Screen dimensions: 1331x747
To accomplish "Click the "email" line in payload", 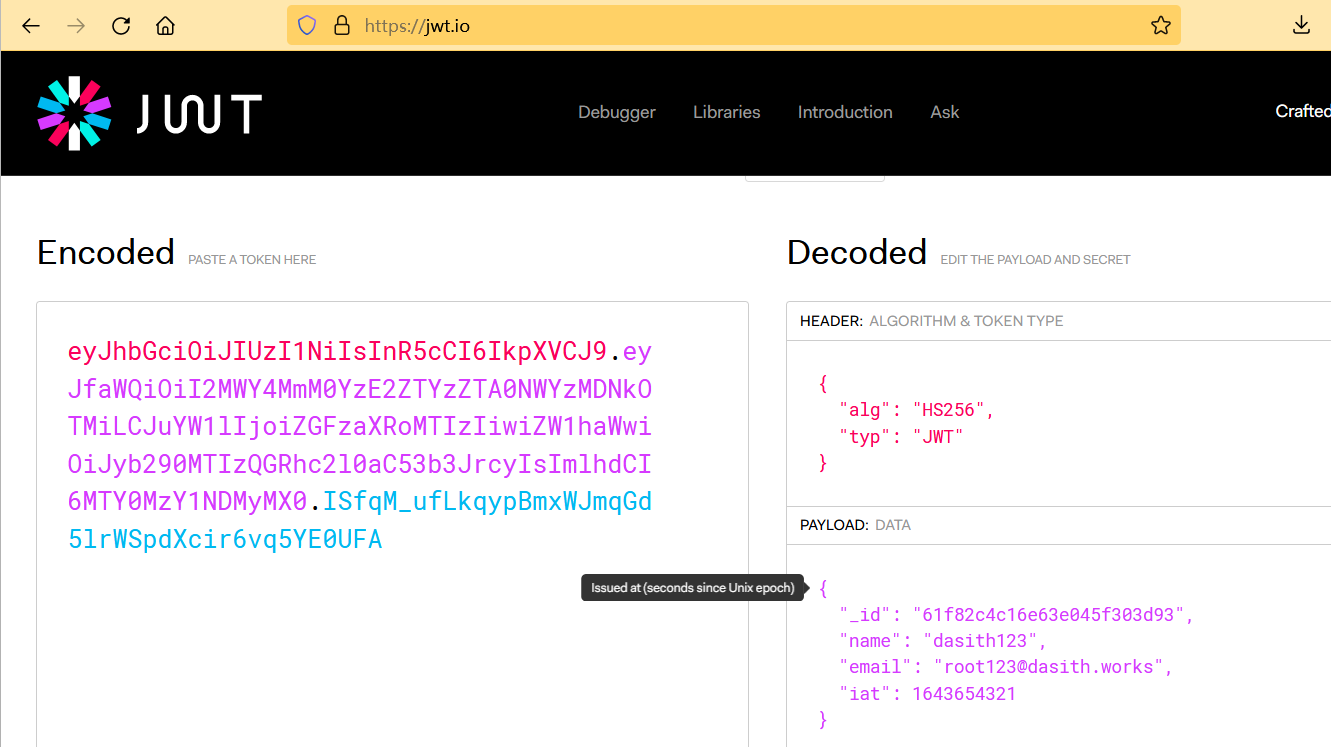I will pyautogui.click(x=1005, y=667).
